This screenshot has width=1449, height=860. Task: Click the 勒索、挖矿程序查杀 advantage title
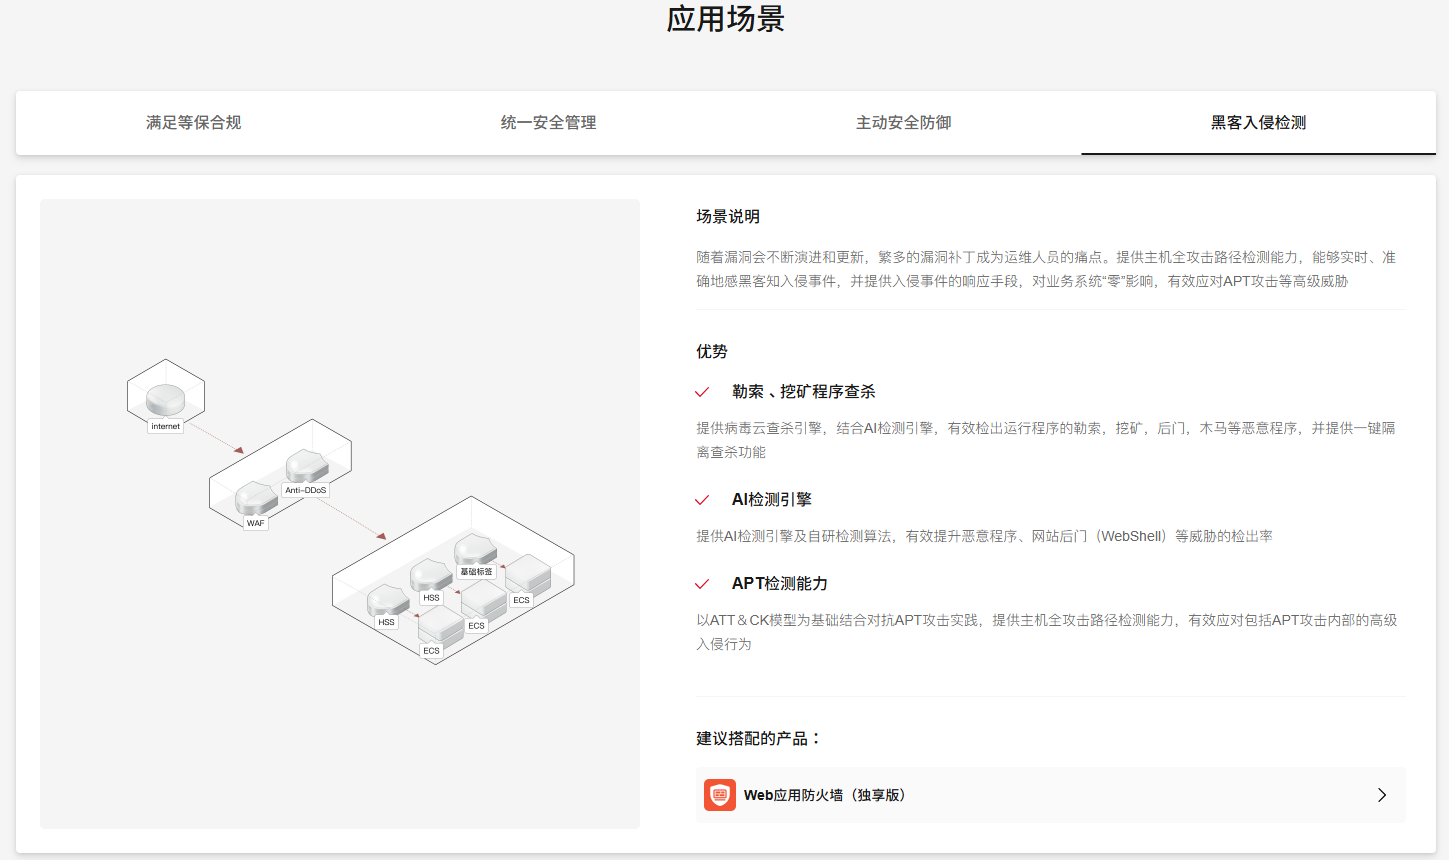tap(803, 392)
